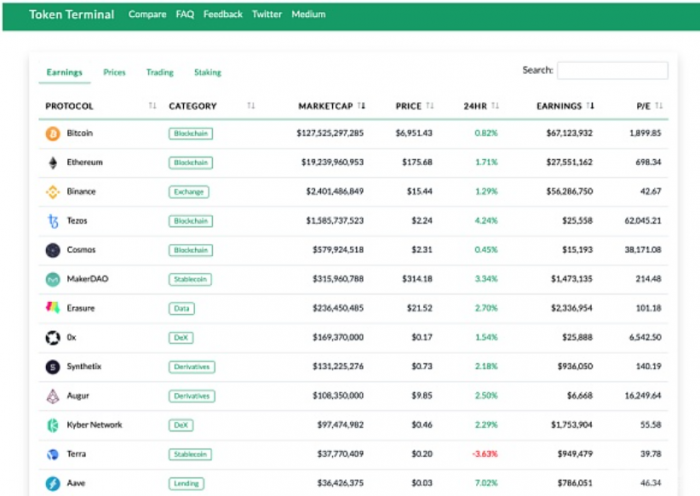Sort by Price column arrows
The image size is (700, 496).
click(x=429, y=106)
